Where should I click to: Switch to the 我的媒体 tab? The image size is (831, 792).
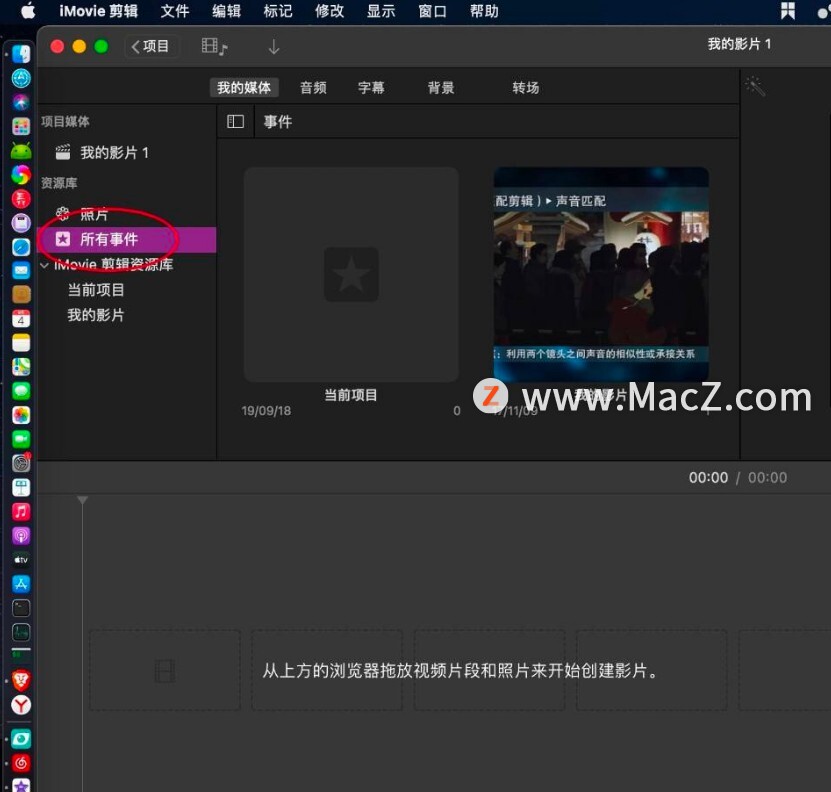point(244,87)
